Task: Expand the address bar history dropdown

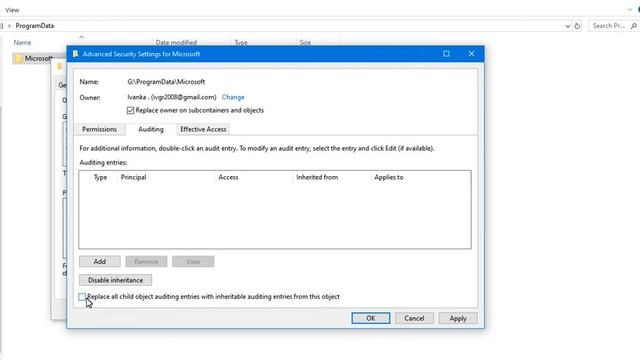Action: click(567, 26)
